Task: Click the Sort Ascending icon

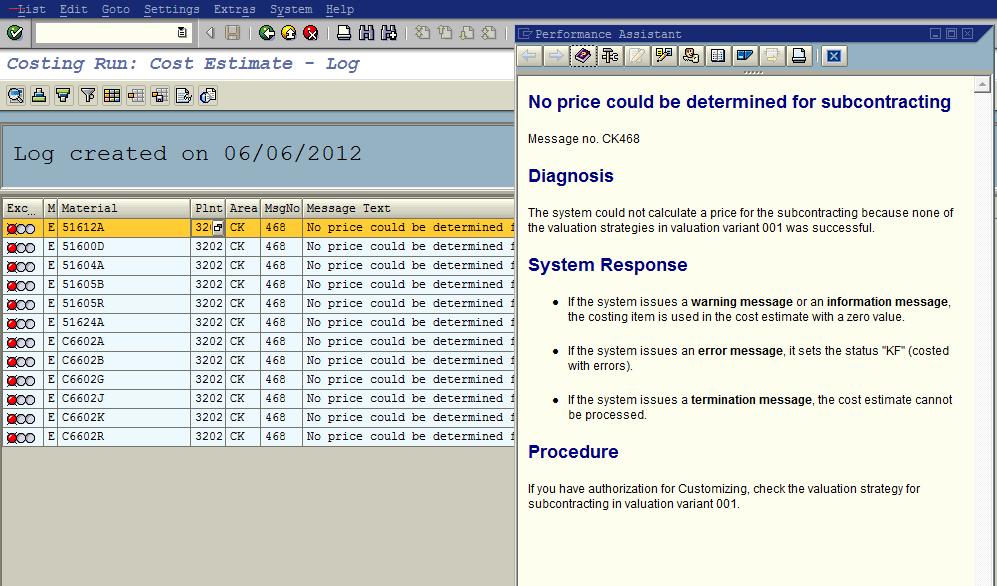Action: (x=39, y=95)
